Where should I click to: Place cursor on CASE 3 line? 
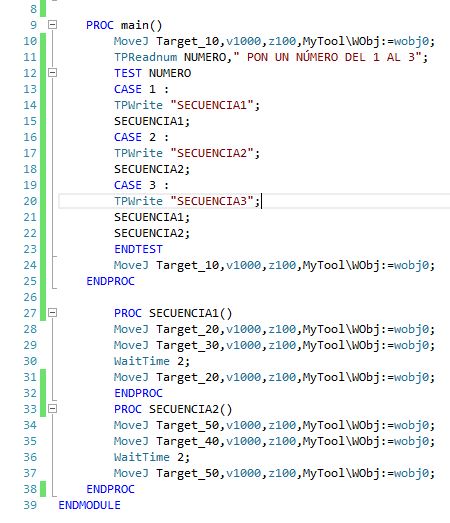(x=141, y=185)
